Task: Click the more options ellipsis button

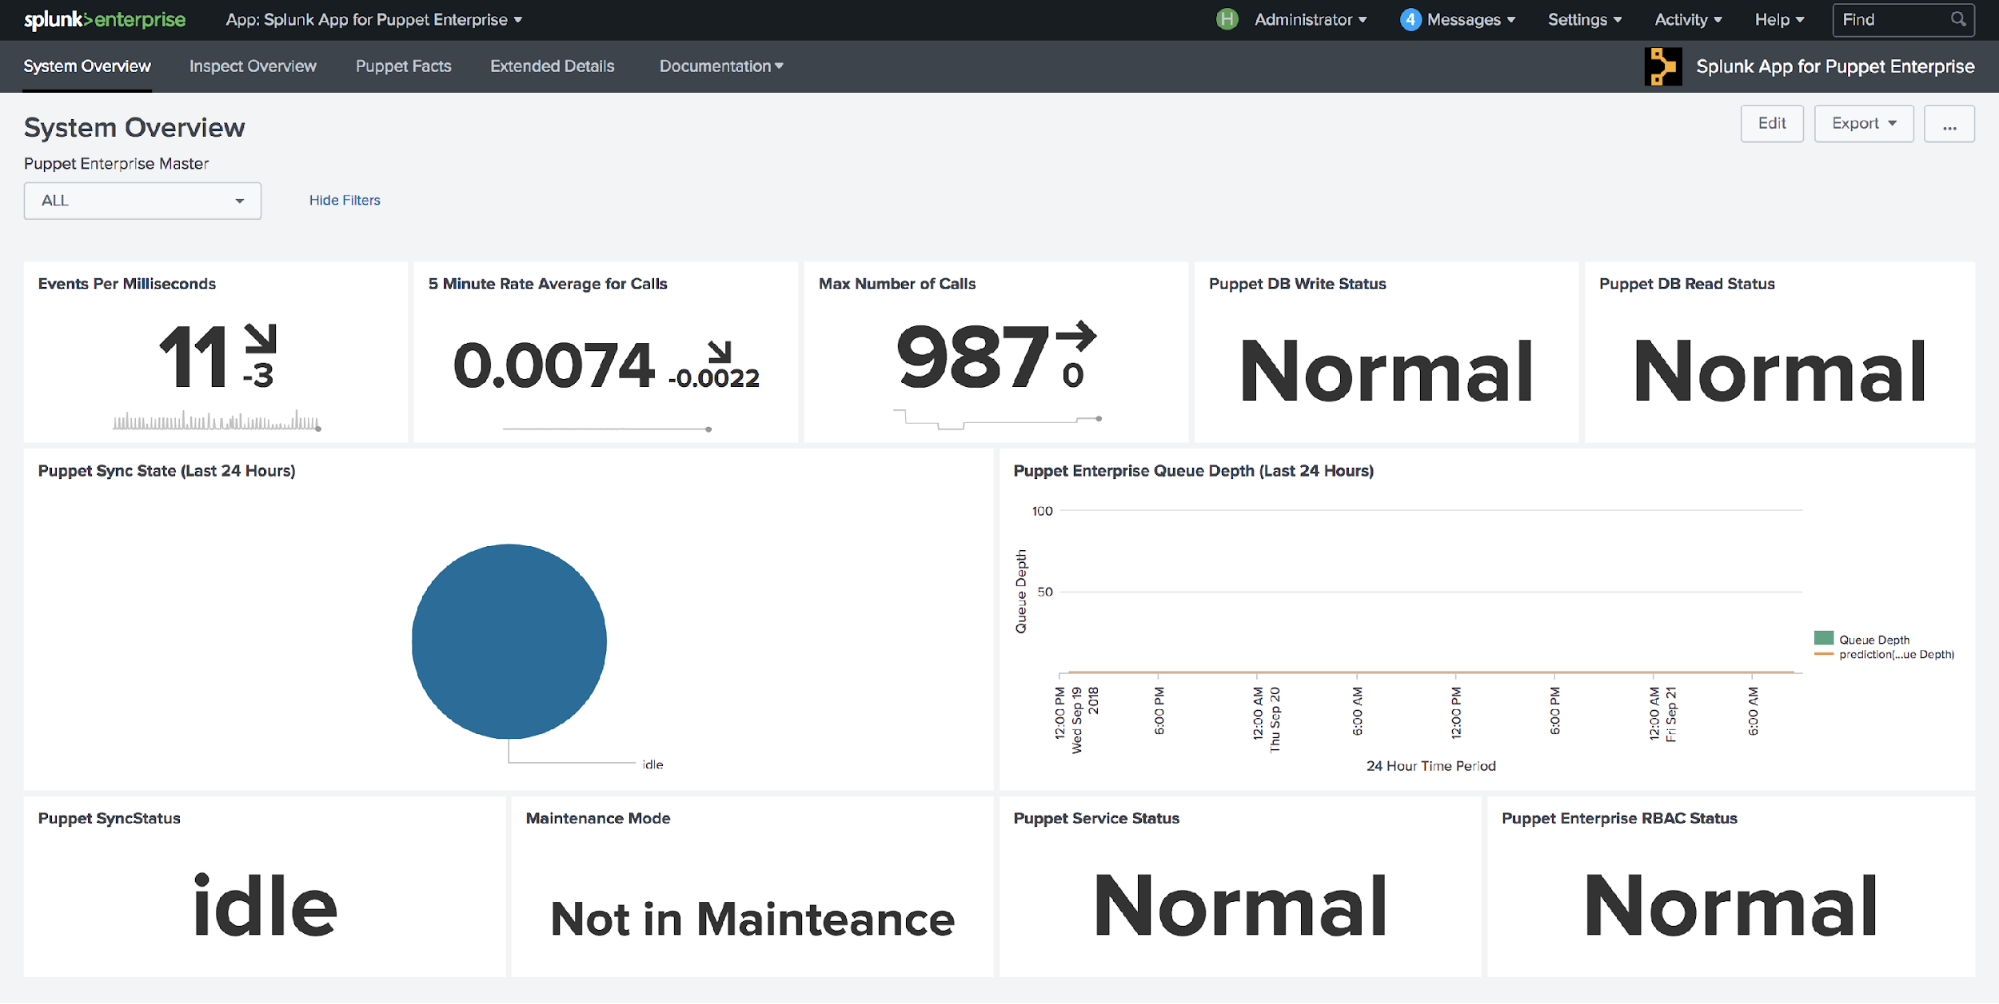Action: [1949, 123]
